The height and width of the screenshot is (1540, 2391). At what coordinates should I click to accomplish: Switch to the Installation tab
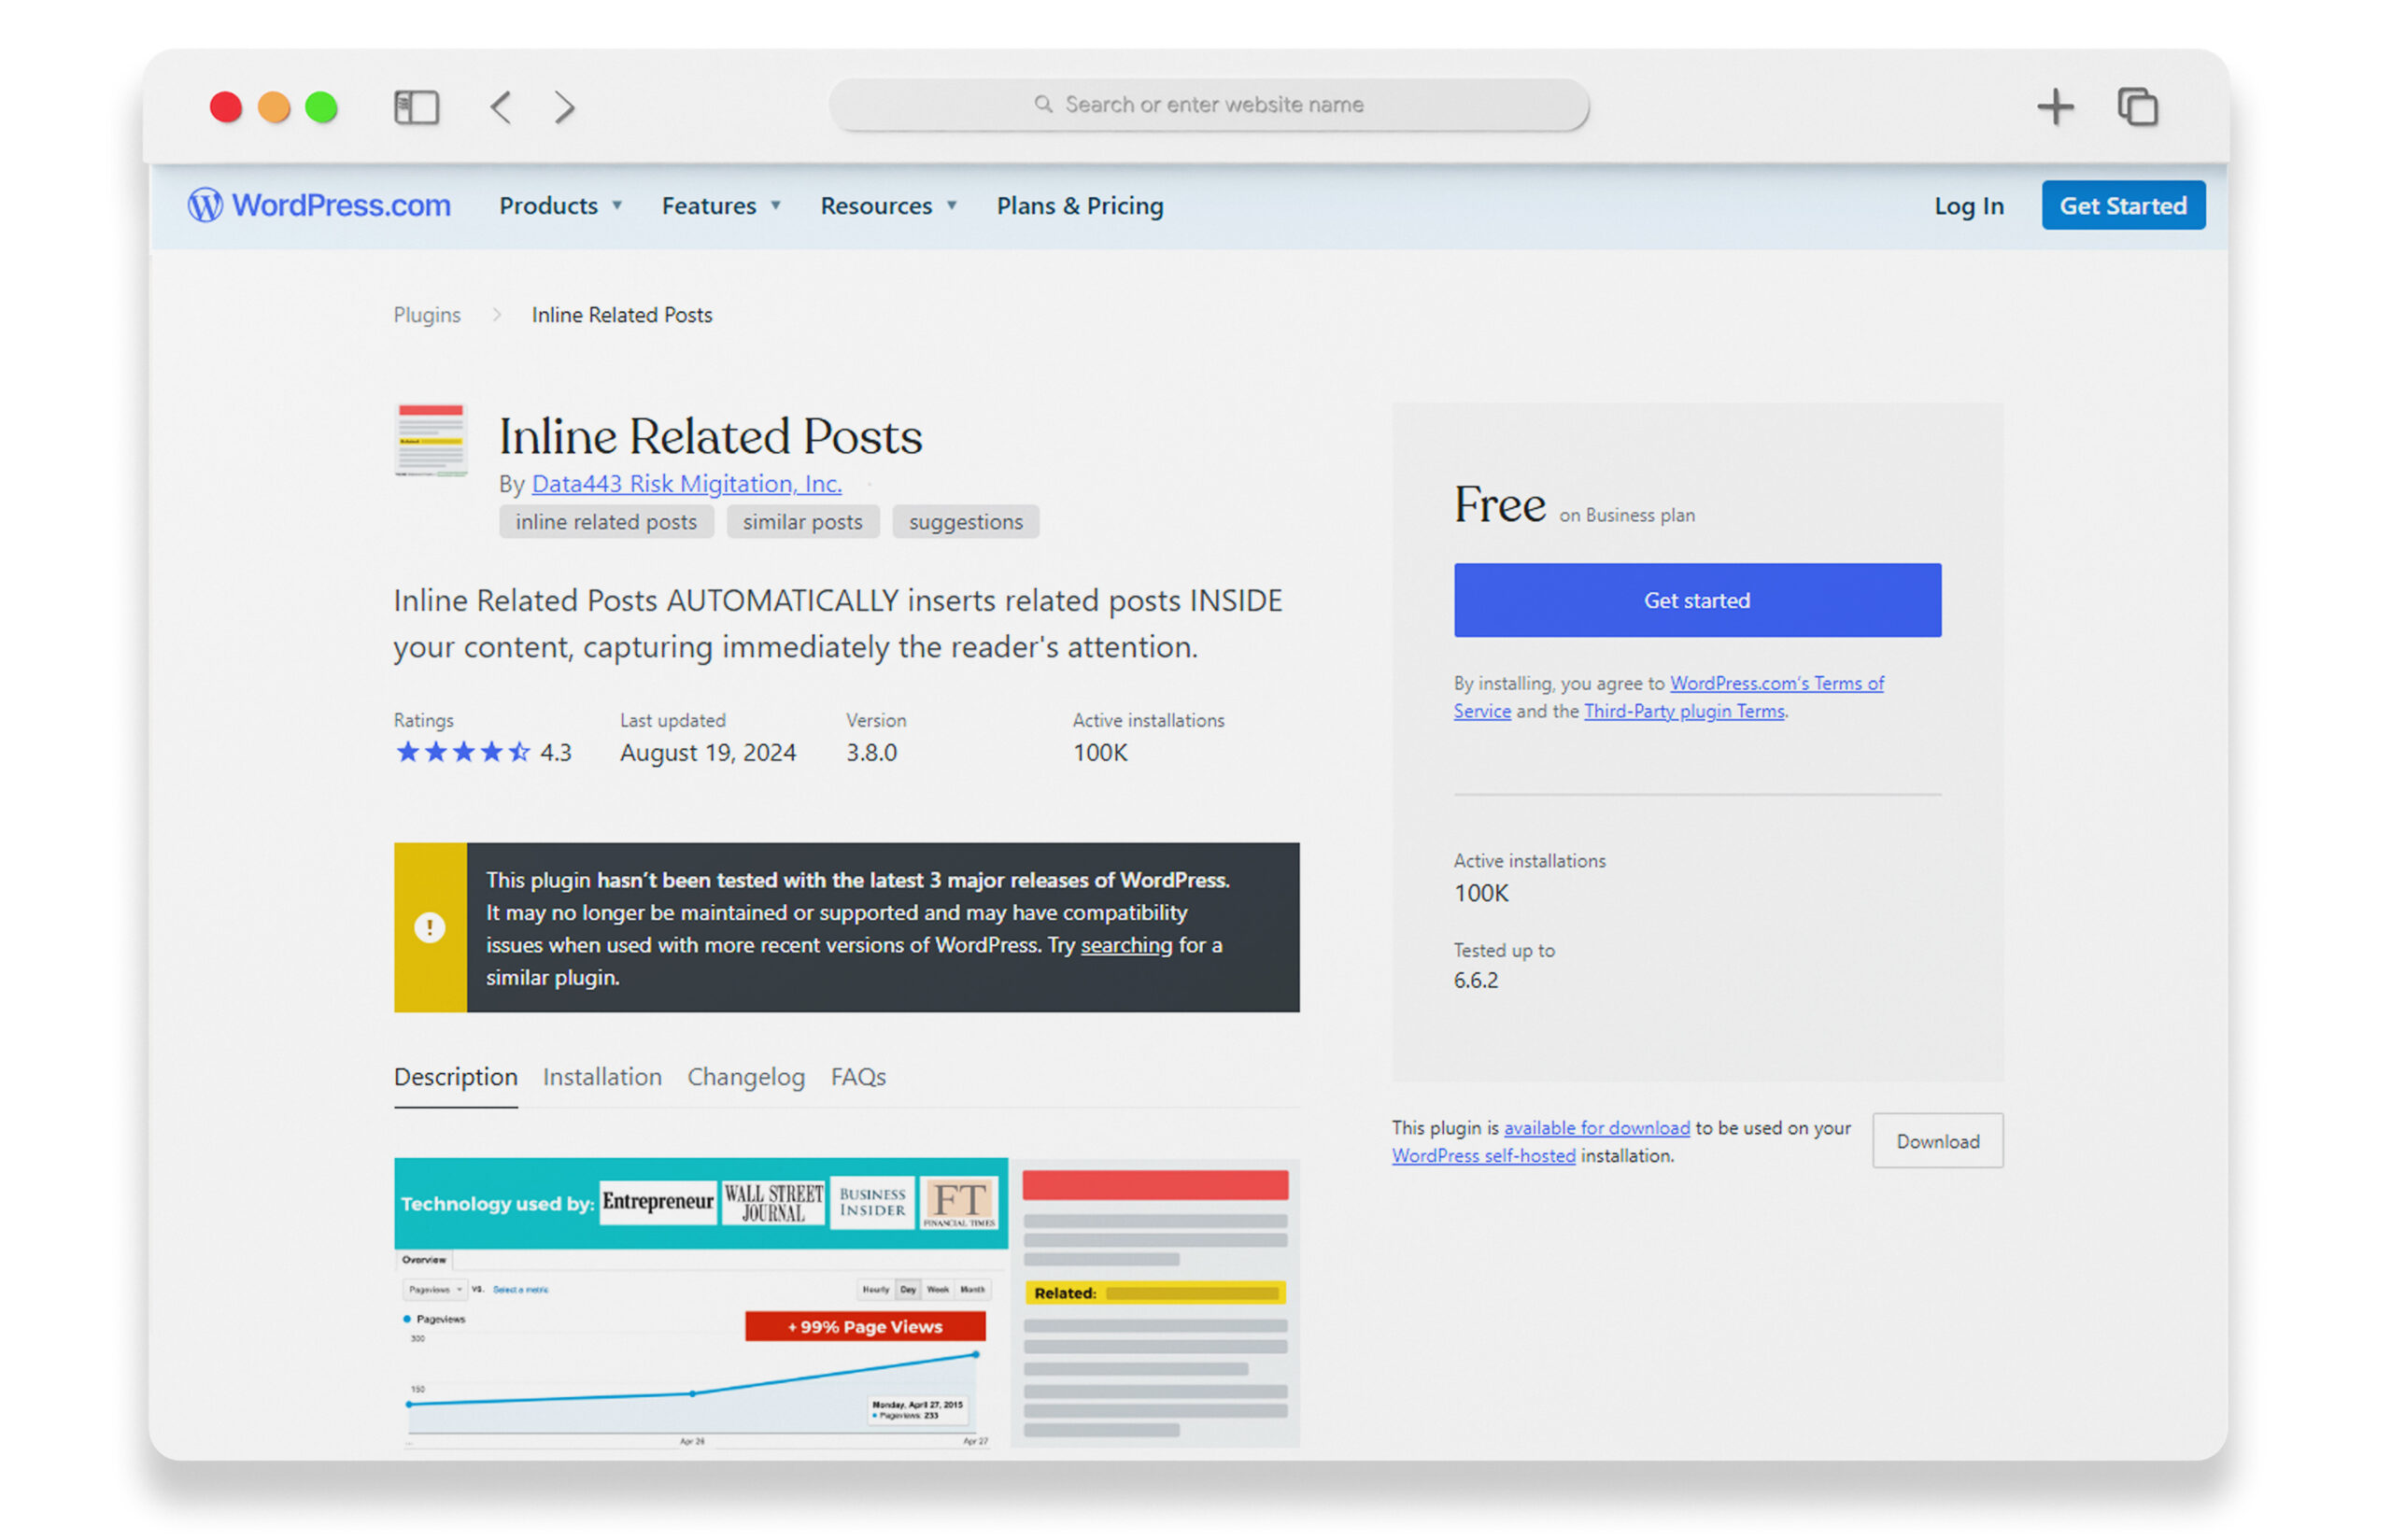click(602, 1077)
